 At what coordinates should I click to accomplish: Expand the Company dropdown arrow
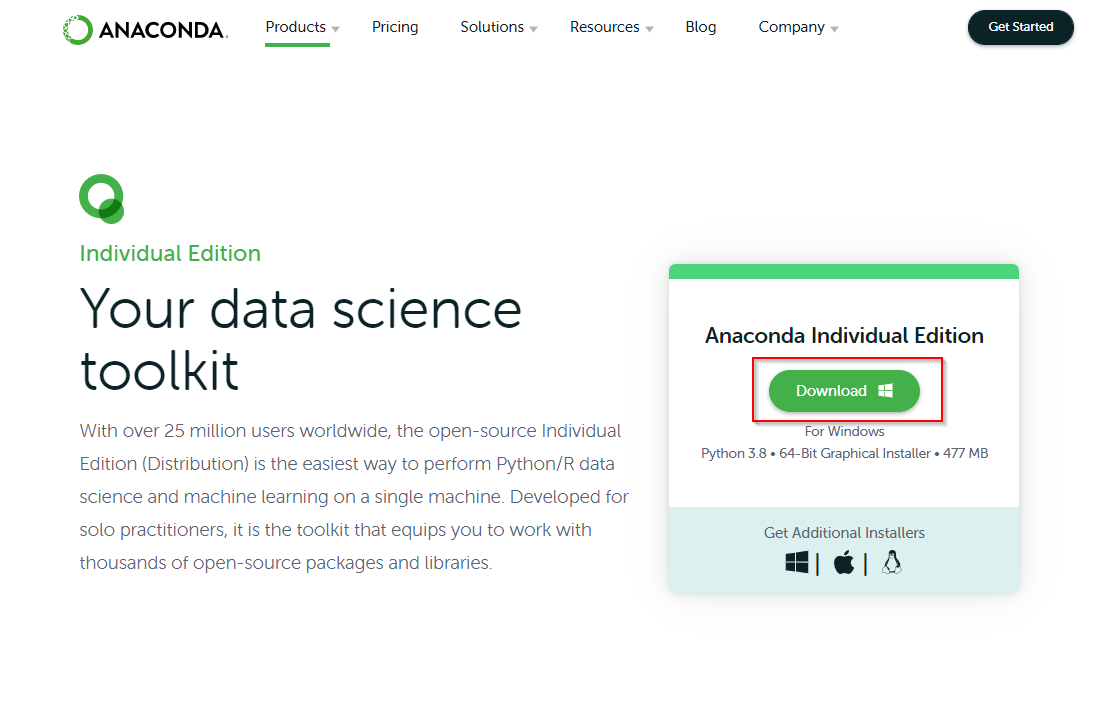click(835, 29)
